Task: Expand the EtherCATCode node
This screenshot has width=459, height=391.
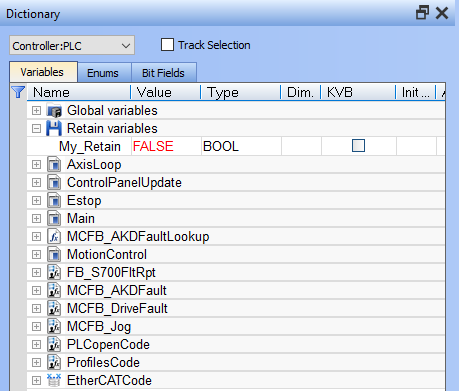Action: (x=36, y=380)
